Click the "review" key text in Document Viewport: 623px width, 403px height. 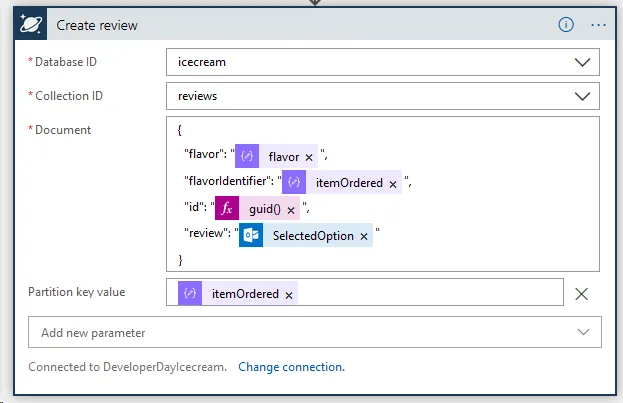pos(204,233)
